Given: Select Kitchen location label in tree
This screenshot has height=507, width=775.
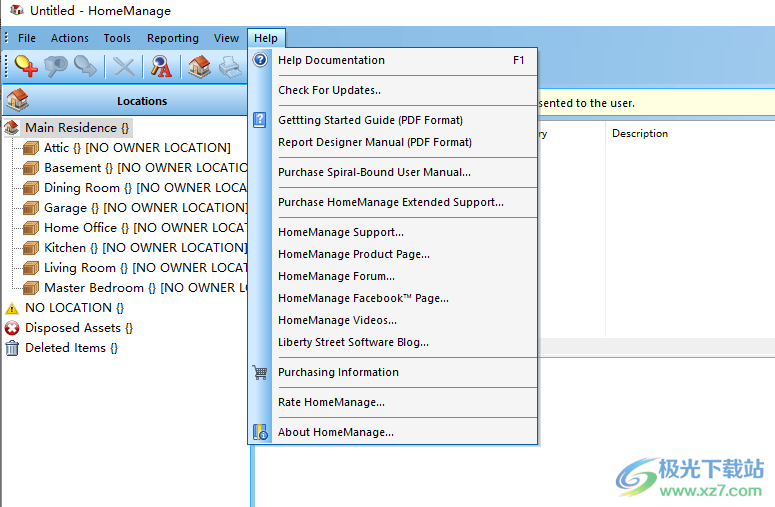Looking at the screenshot, I should tap(145, 248).
